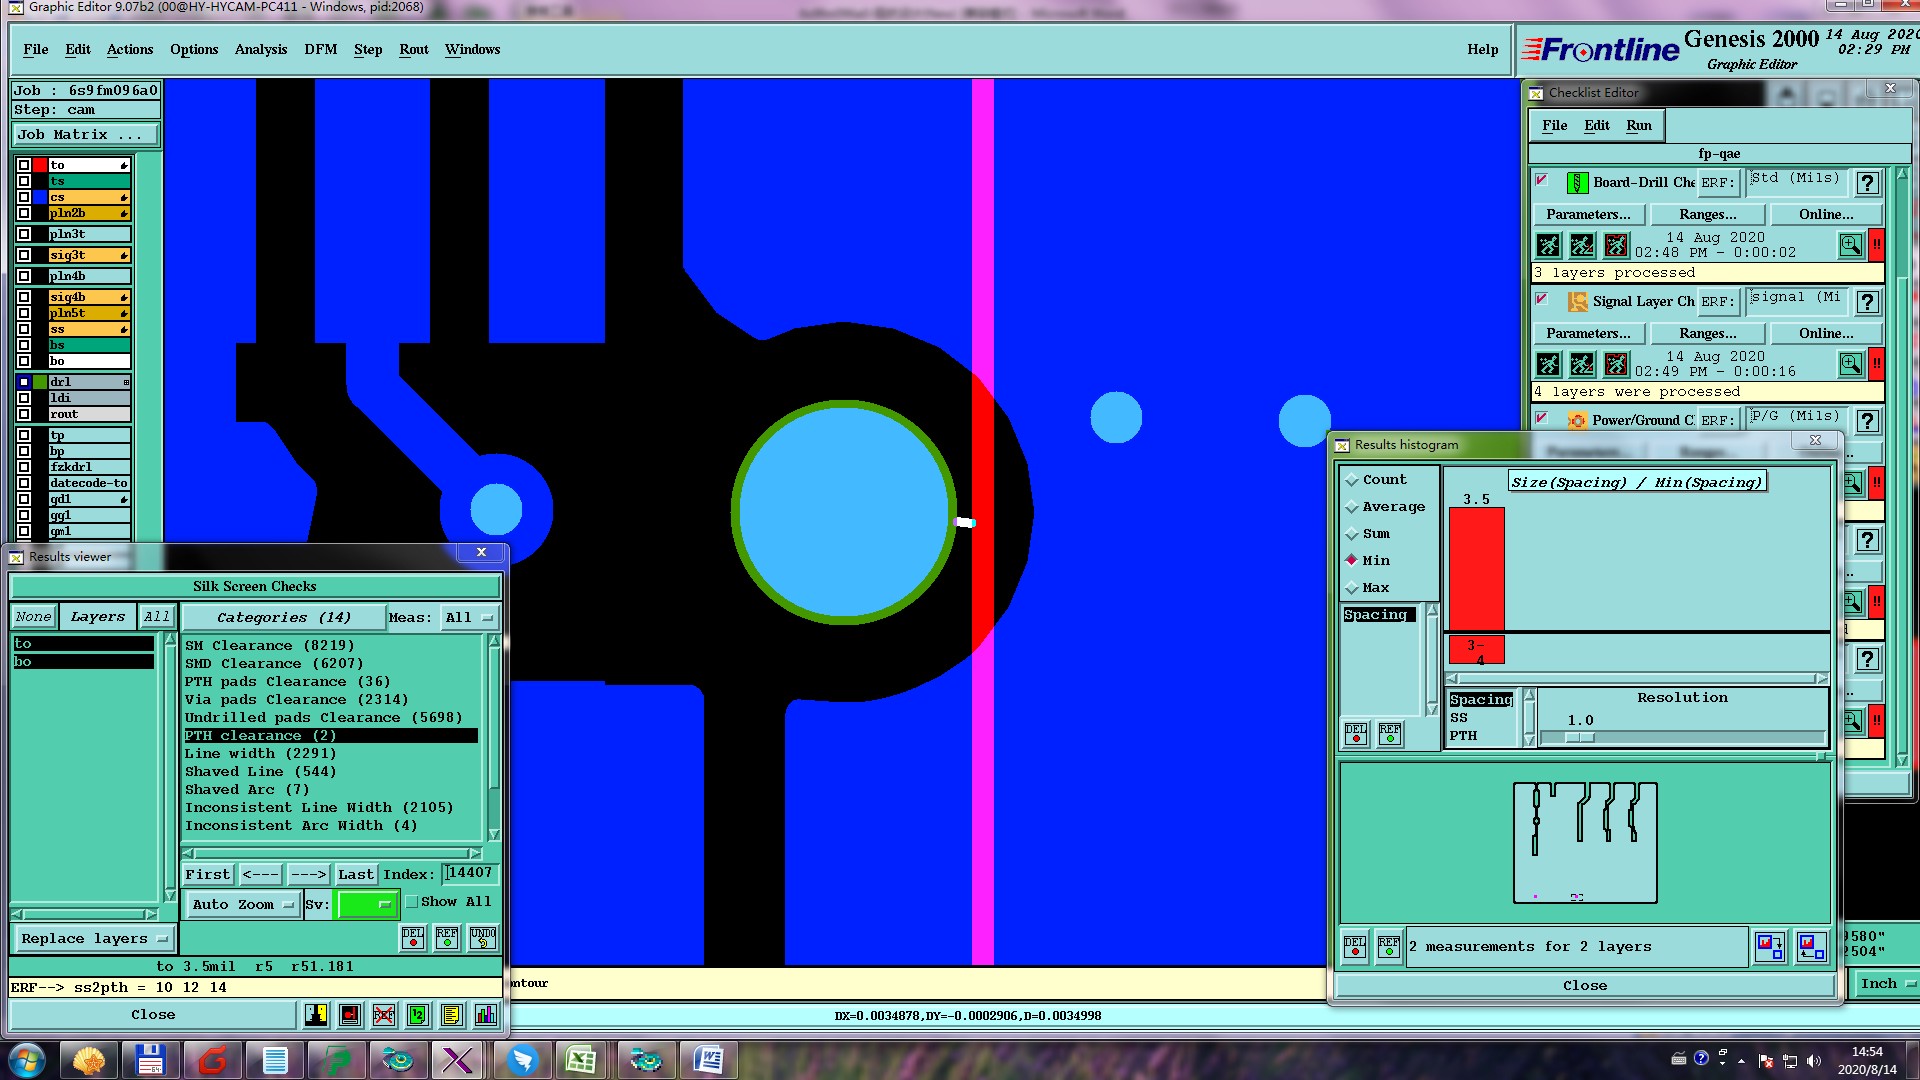Screen dimensions: 1920x1080
Task: Open Board-Drill check results via magnifier icon
Action: pyautogui.click(x=1850, y=245)
